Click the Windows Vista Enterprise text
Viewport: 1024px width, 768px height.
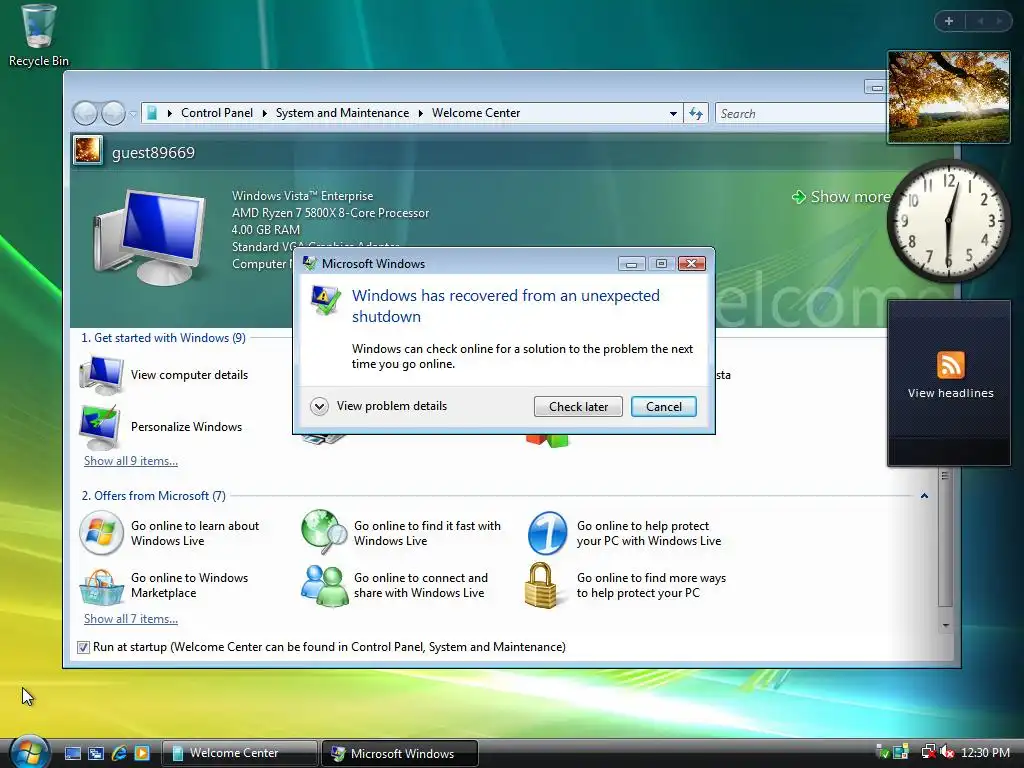pos(302,196)
